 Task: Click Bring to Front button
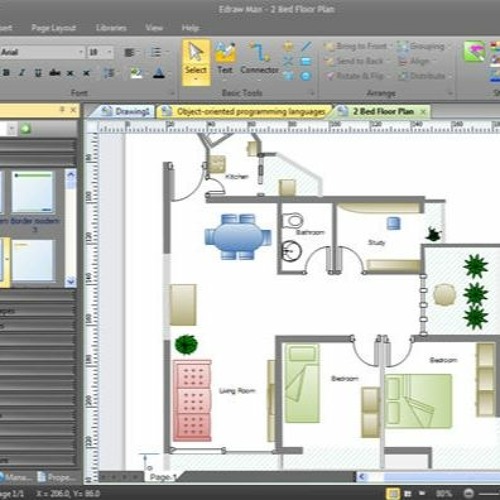tap(356, 46)
